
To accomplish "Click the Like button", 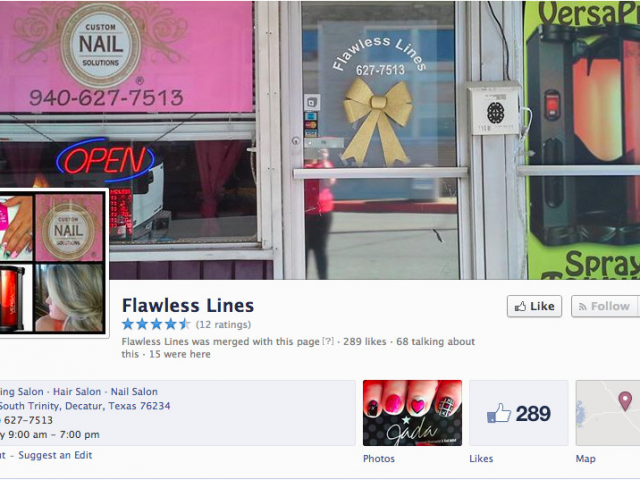I will [x=534, y=306].
